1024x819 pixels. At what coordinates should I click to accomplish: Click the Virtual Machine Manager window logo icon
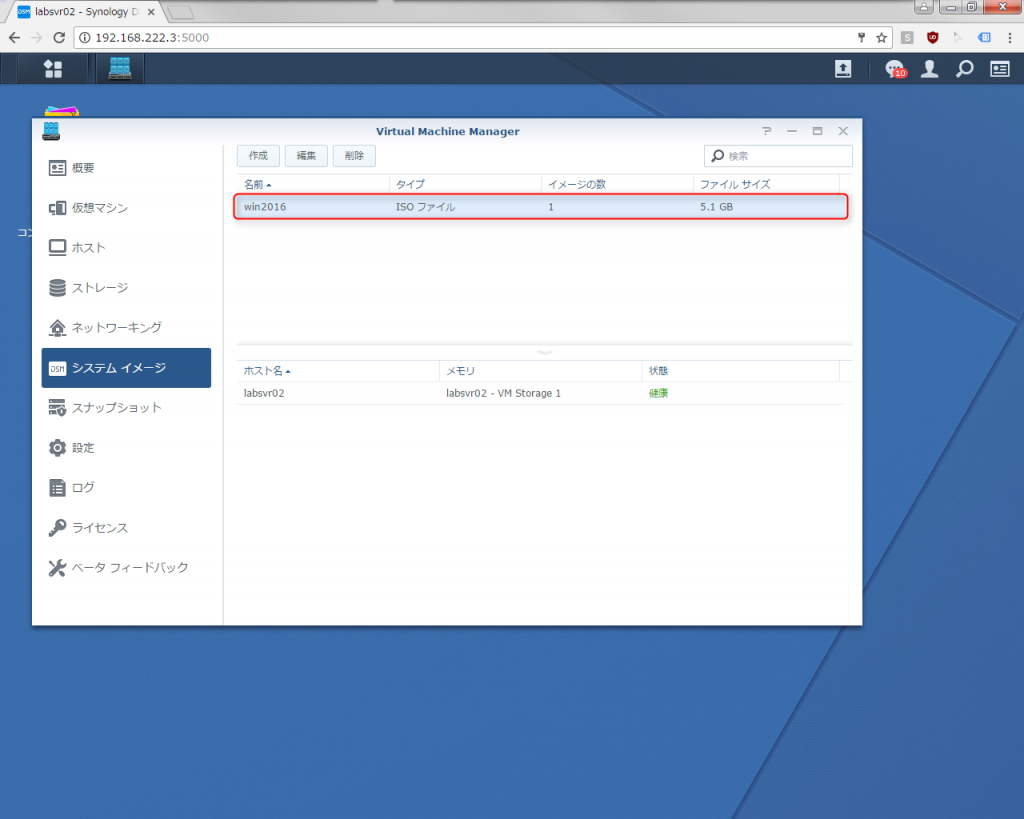click(x=51, y=131)
